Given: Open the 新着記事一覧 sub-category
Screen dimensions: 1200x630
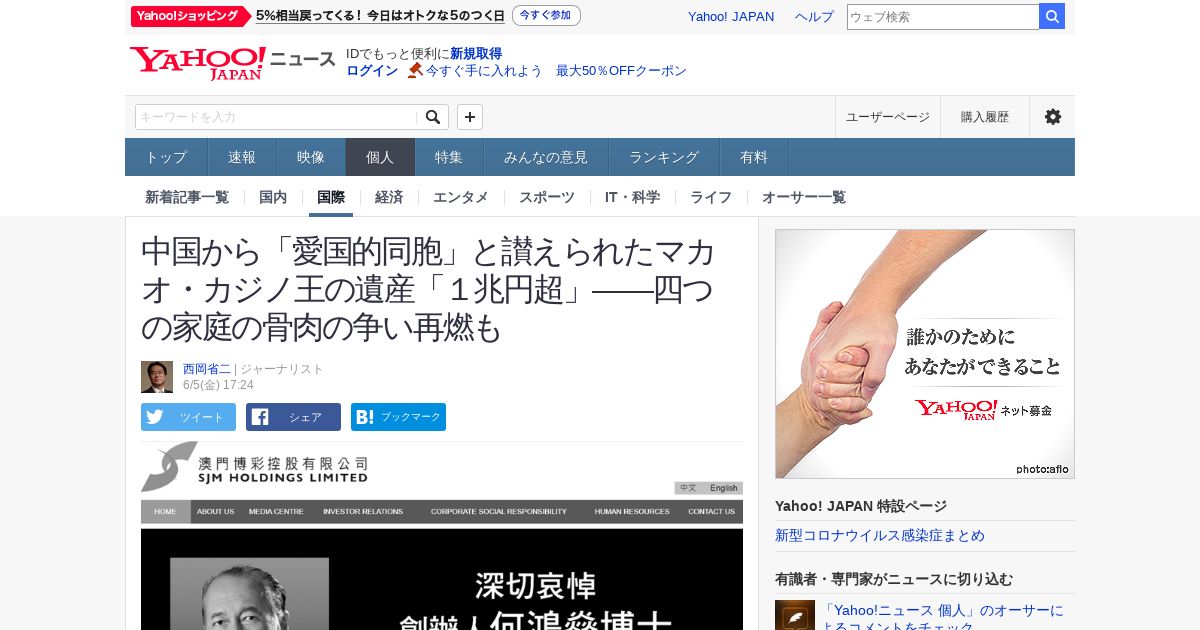Looking at the screenshot, I should click(187, 197).
